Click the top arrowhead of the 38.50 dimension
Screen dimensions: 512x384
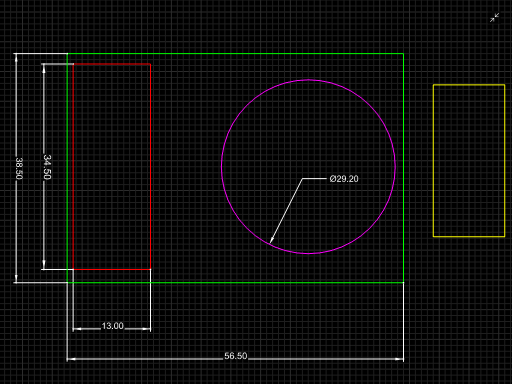pos(16,58)
